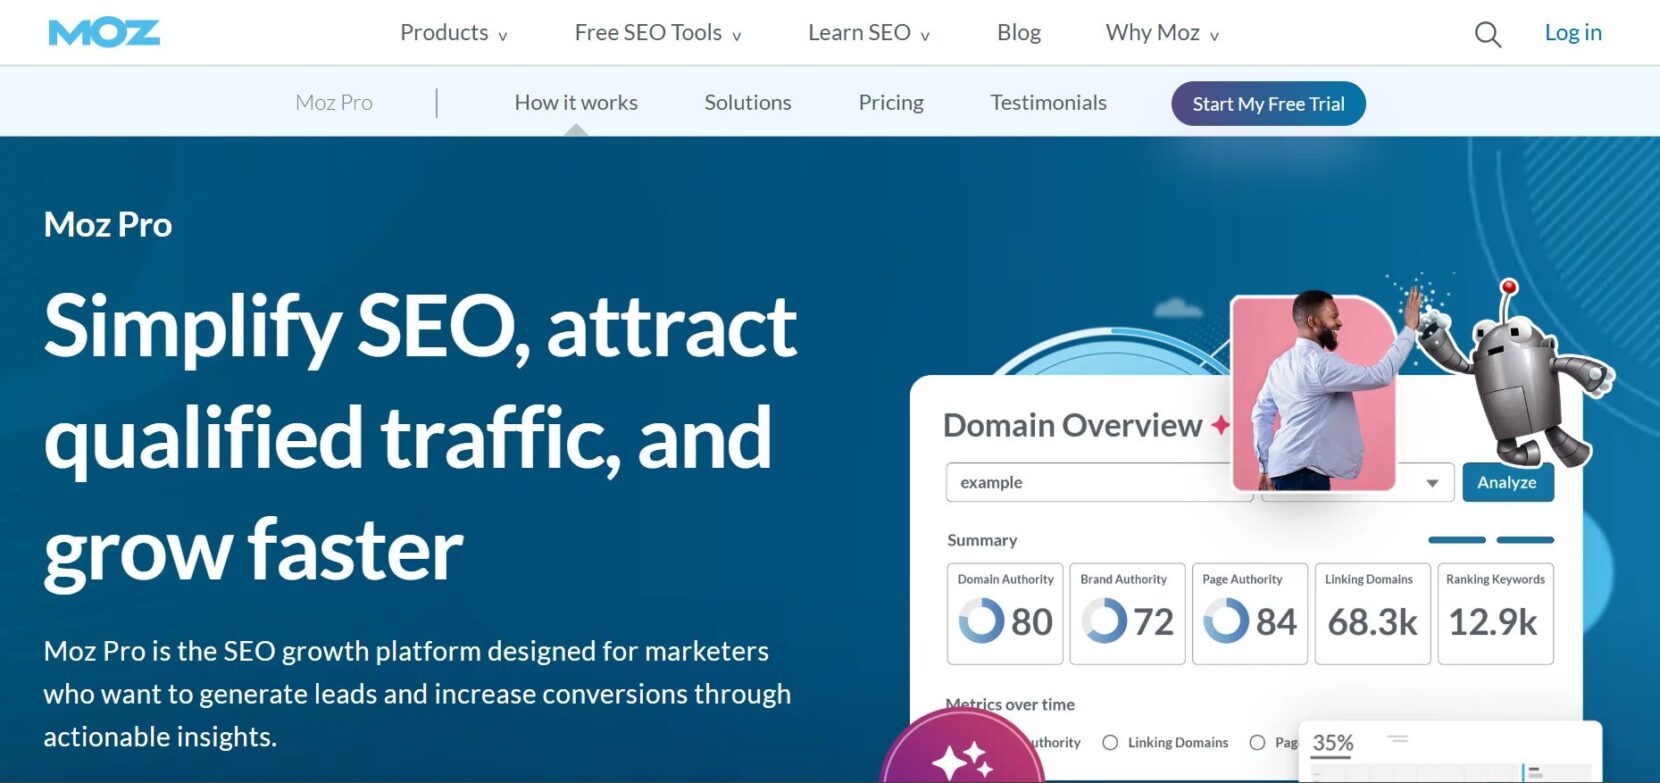The width and height of the screenshot is (1660, 783).
Task: Click the Page Authority 84 value
Action: (x=1276, y=622)
